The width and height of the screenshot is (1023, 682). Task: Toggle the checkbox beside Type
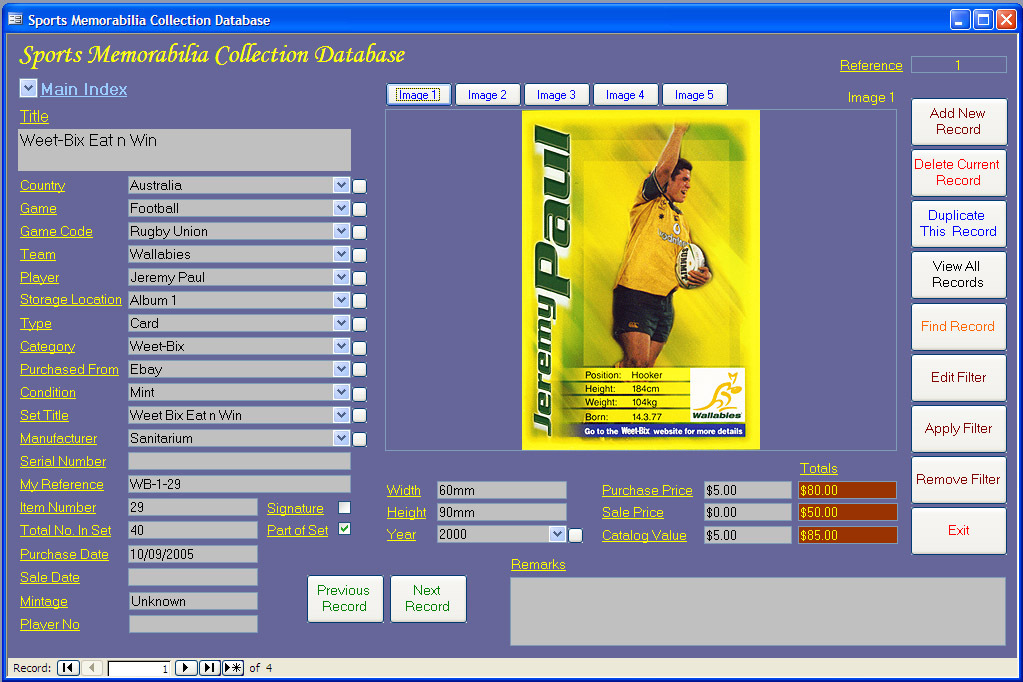[x=359, y=324]
